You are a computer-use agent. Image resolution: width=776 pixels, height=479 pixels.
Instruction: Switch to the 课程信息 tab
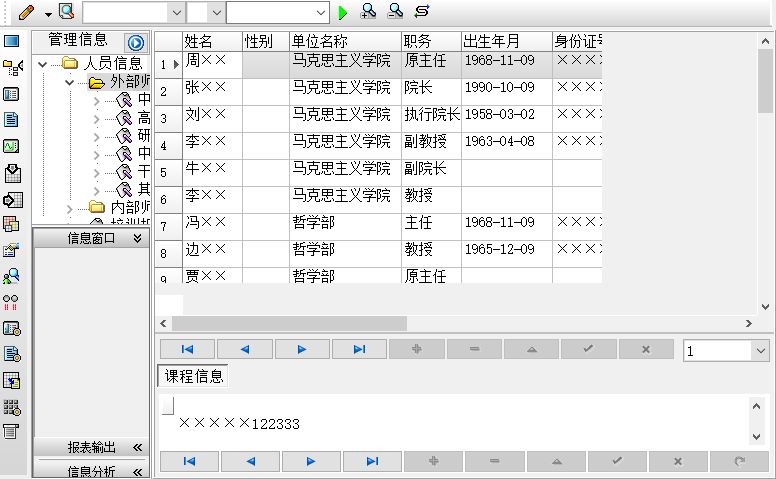coord(194,376)
